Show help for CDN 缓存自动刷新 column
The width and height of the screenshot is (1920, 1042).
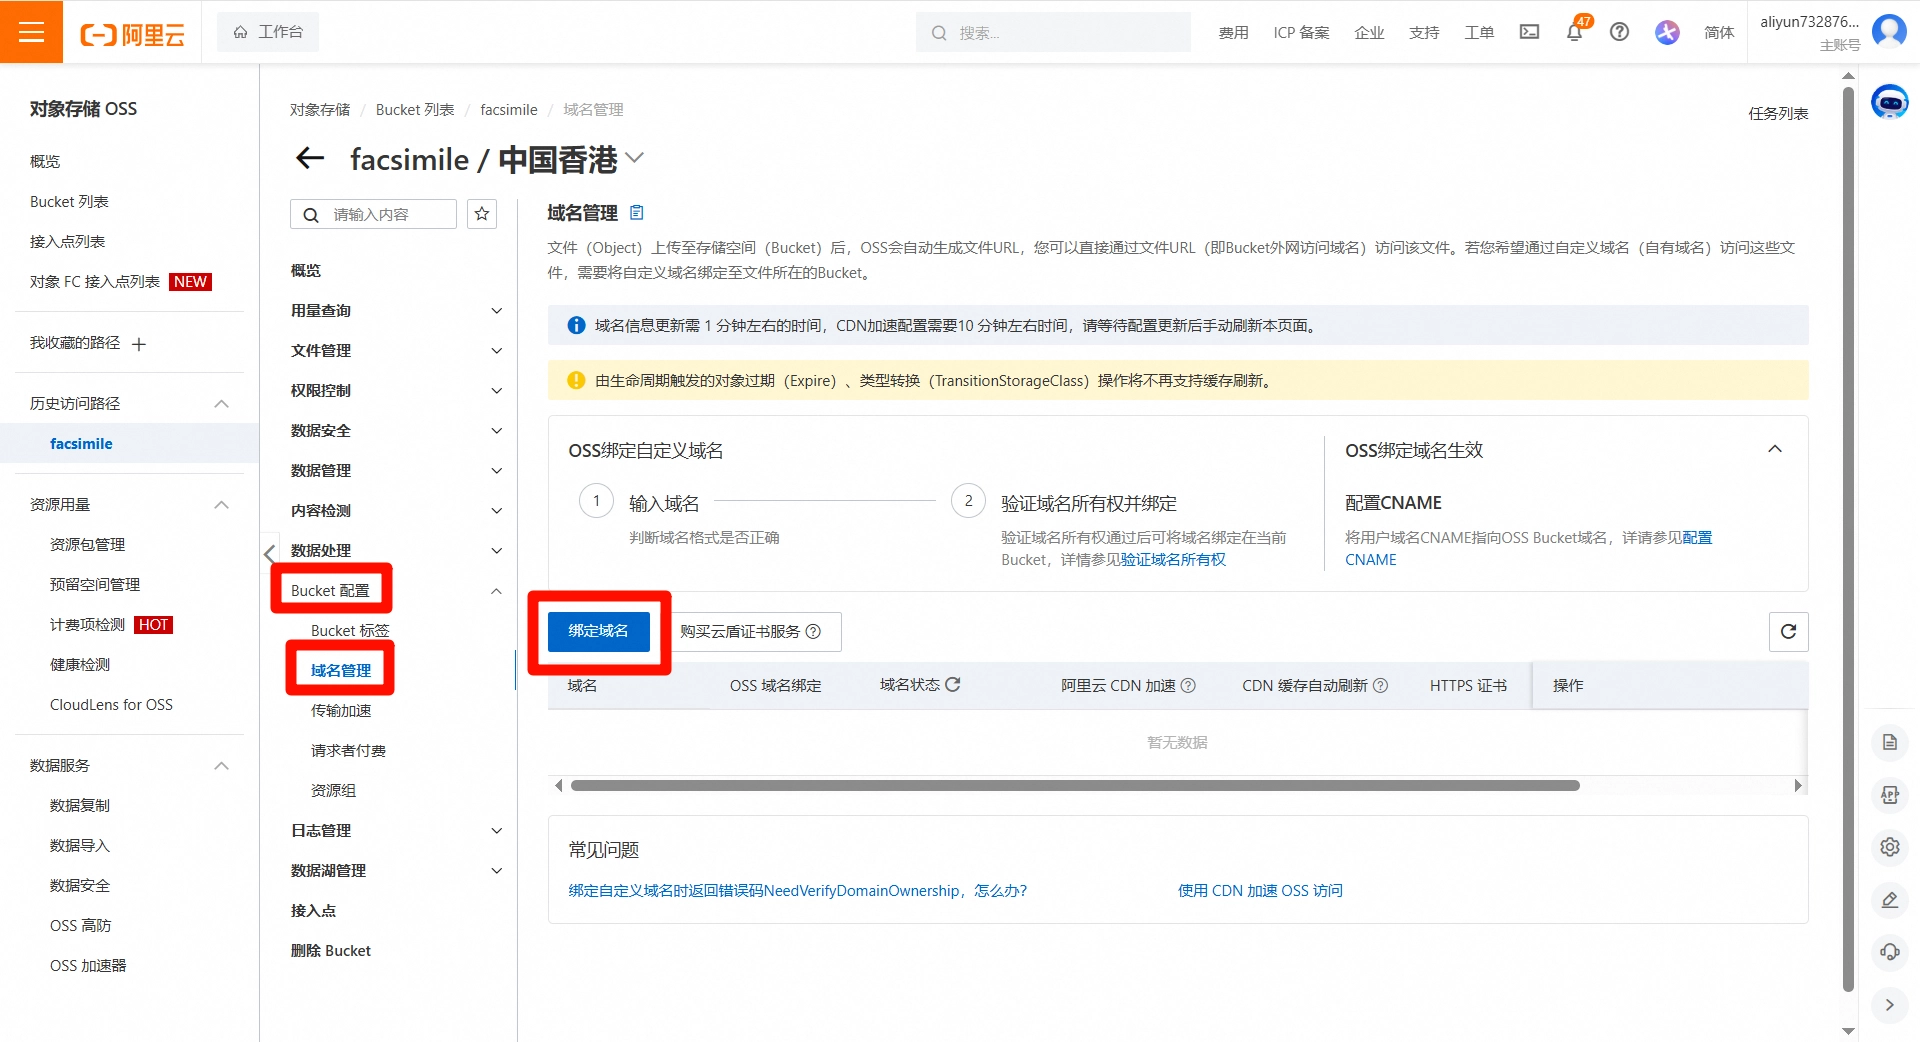tap(1380, 685)
